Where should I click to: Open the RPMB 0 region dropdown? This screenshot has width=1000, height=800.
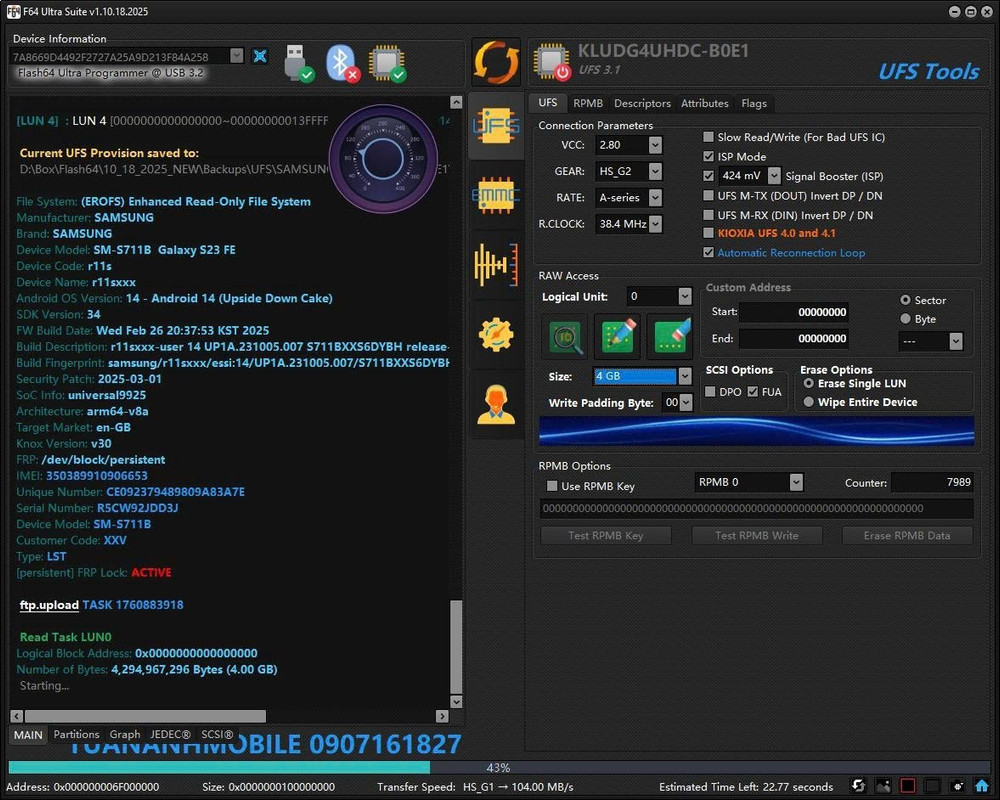[796, 482]
